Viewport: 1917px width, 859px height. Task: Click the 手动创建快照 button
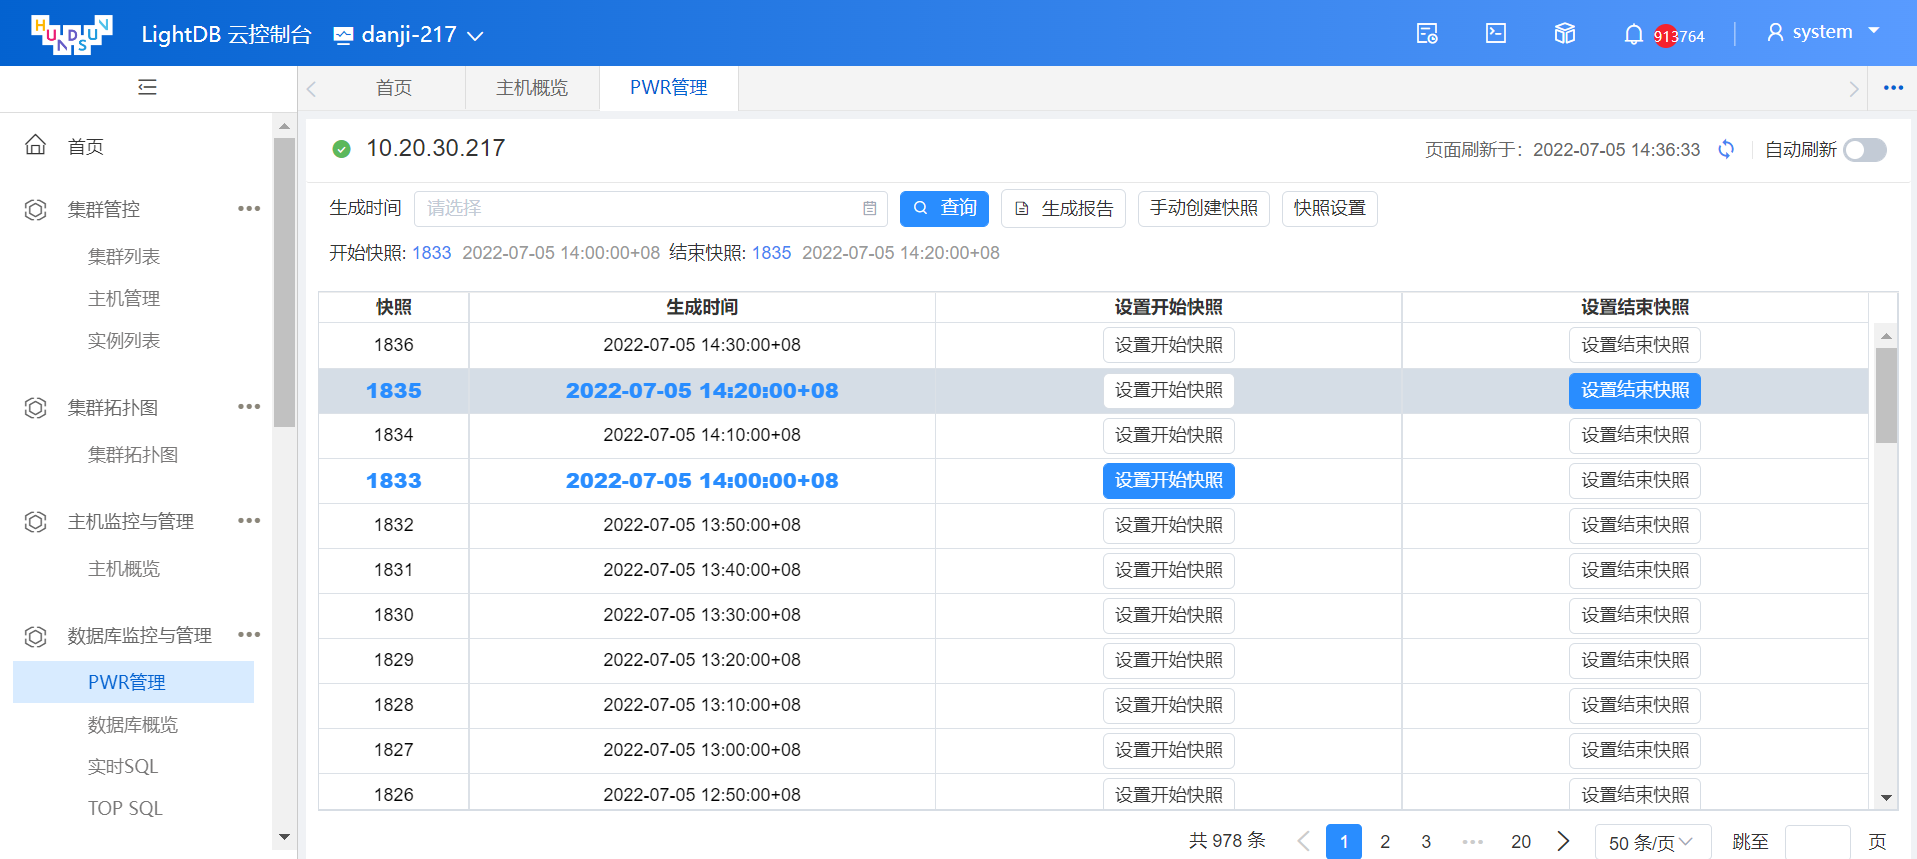coord(1204,208)
